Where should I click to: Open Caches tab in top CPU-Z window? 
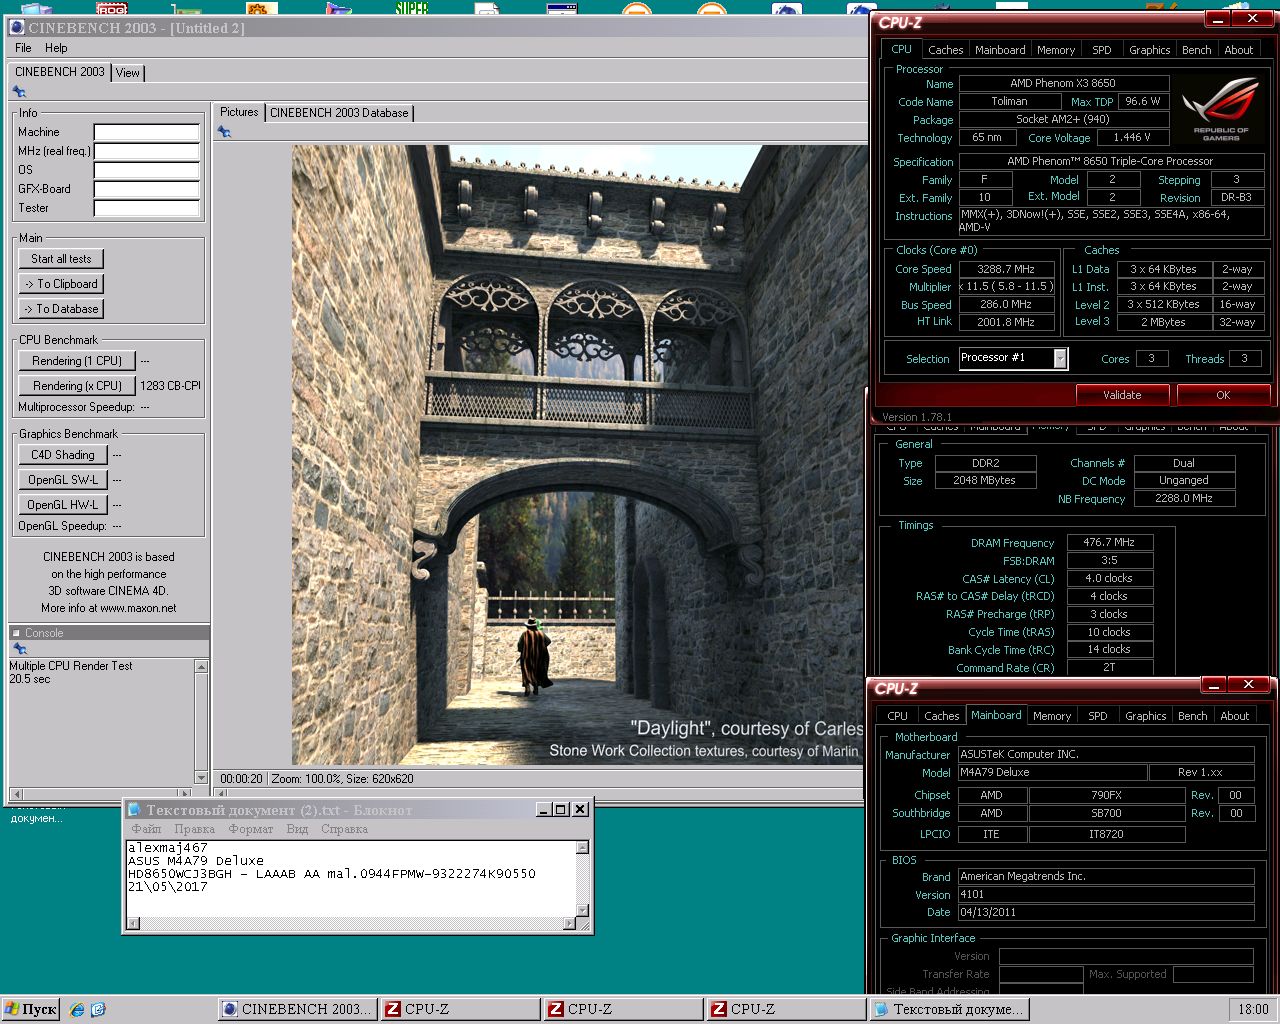pos(945,50)
